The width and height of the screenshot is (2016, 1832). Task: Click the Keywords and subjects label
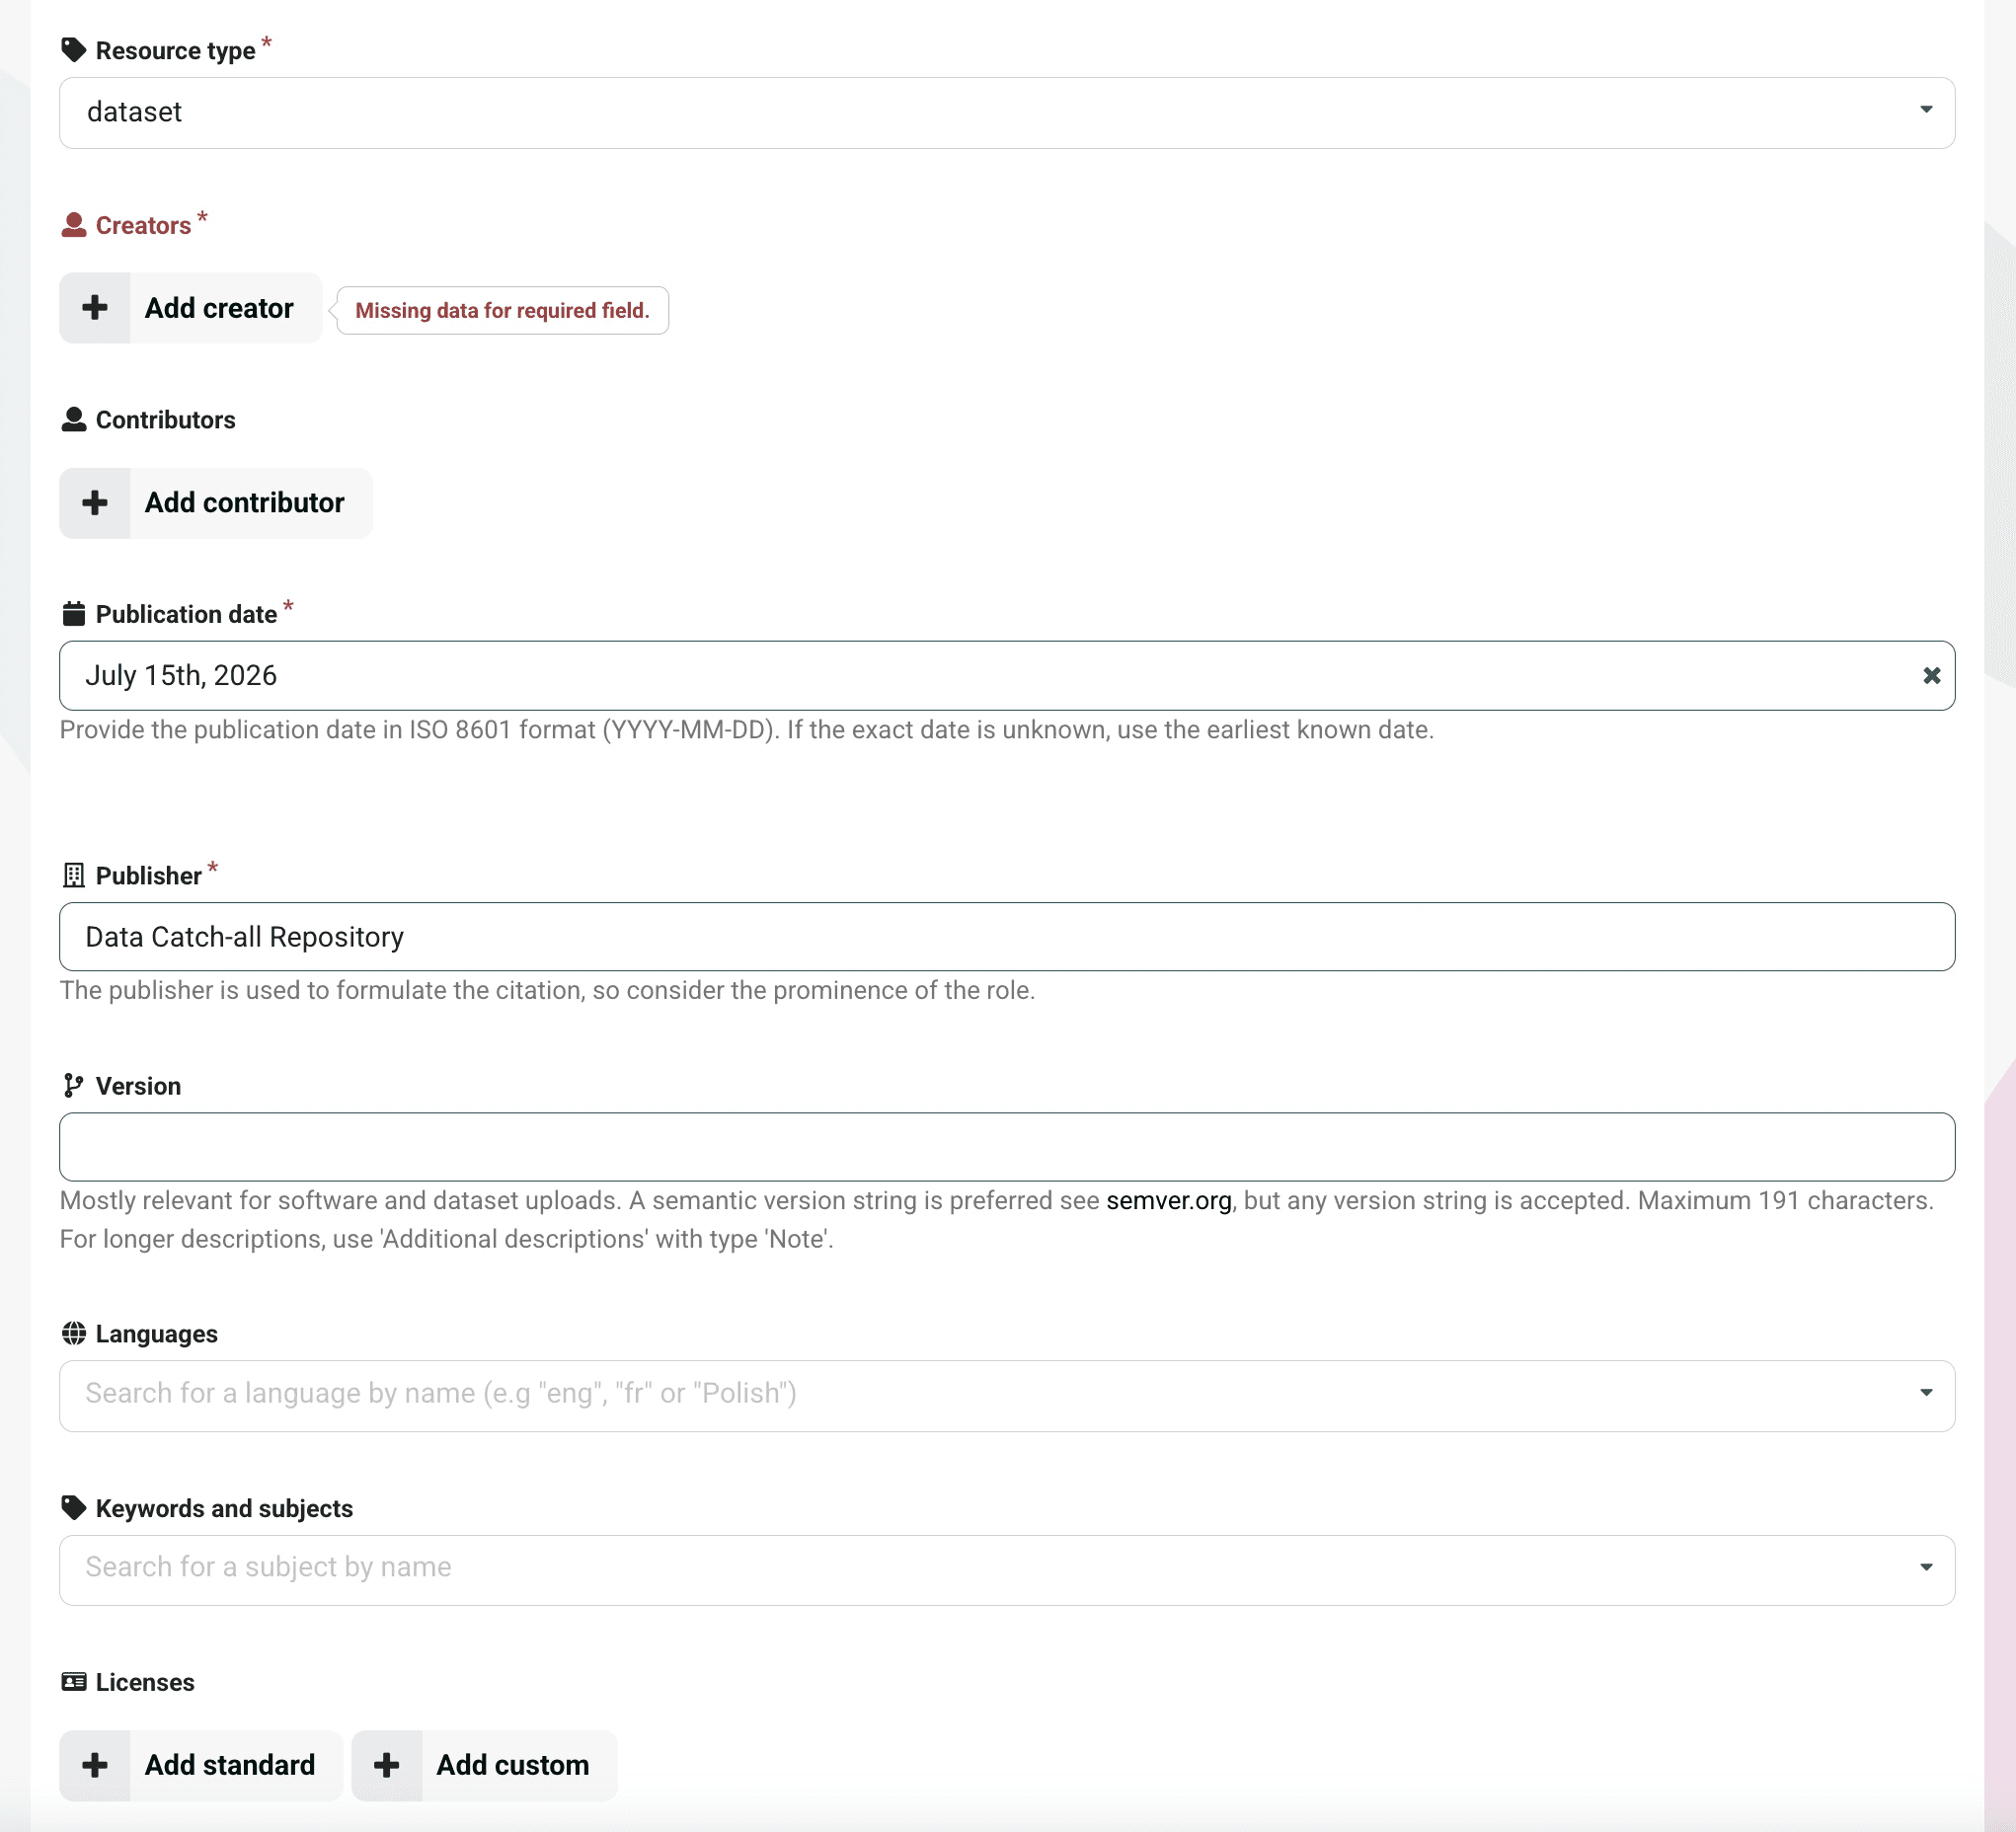point(224,1509)
